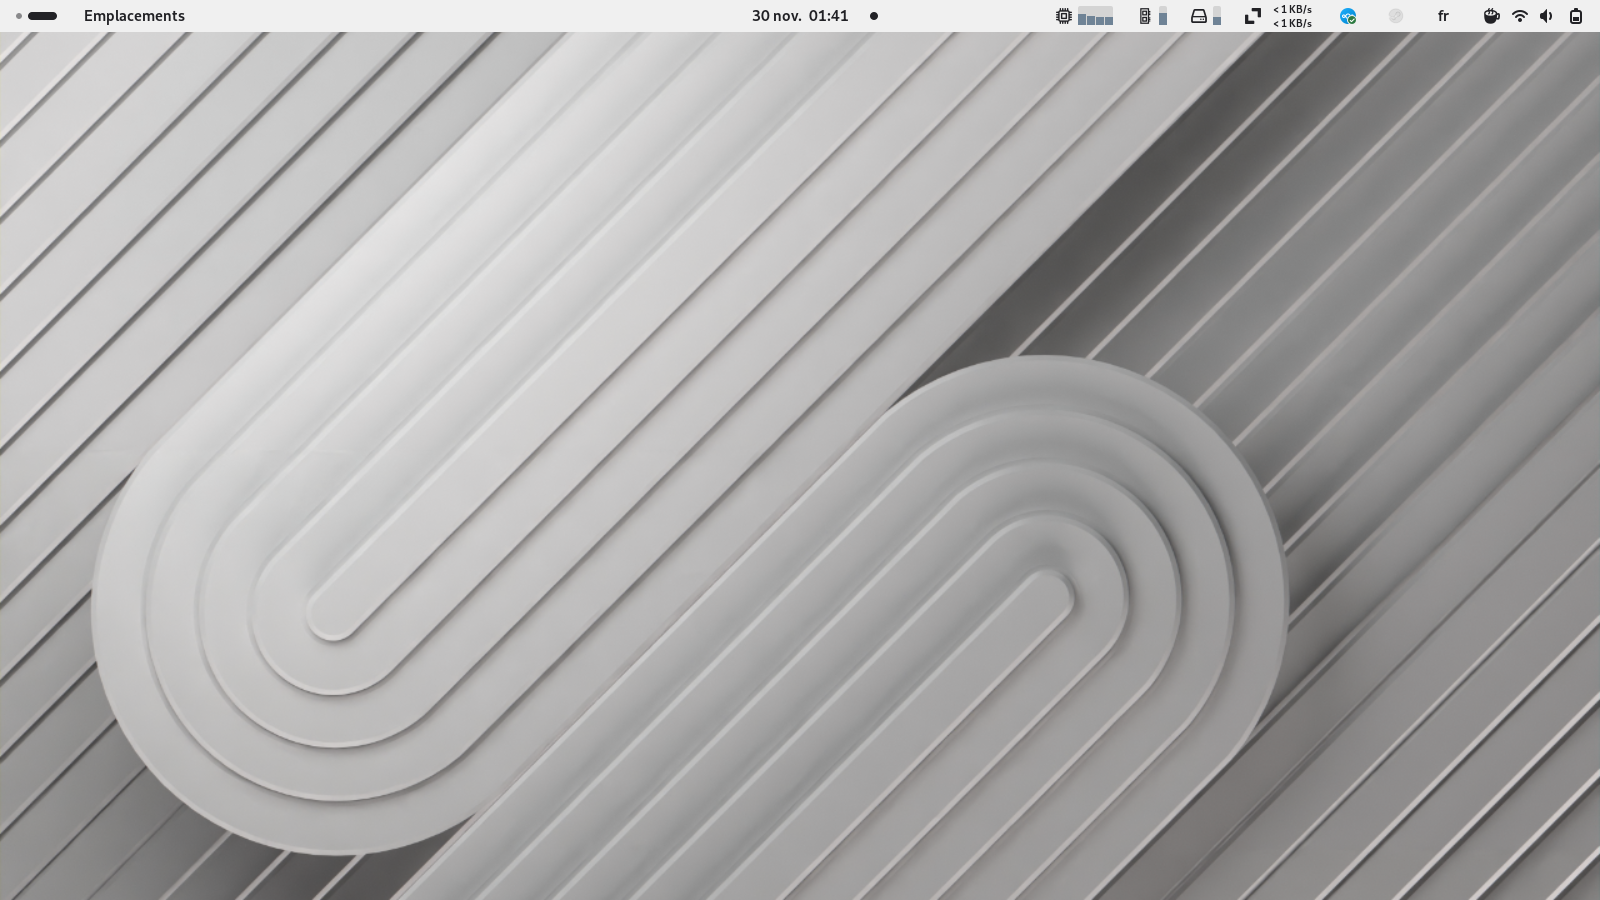Click the notification dot beside the clock
The image size is (1600, 900).
point(874,16)
